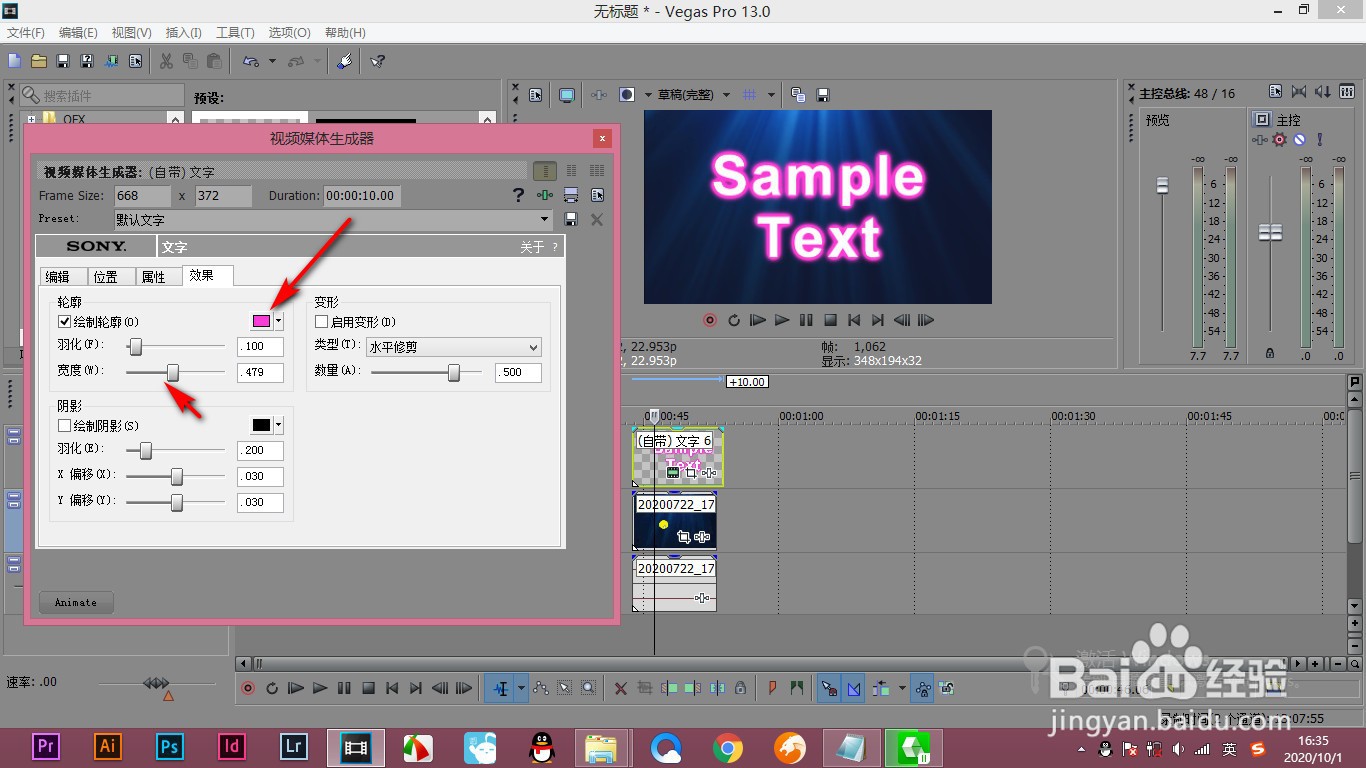The width and height of the screenshot is (1366, 768).
Task: Click the Cut scissors icon in the toolbar
Action: tap(166, 61)
